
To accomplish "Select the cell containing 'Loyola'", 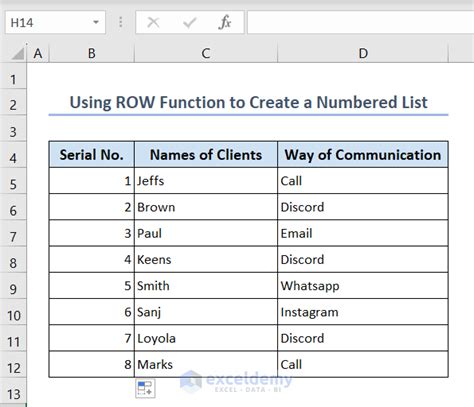I will pos(206,338).
